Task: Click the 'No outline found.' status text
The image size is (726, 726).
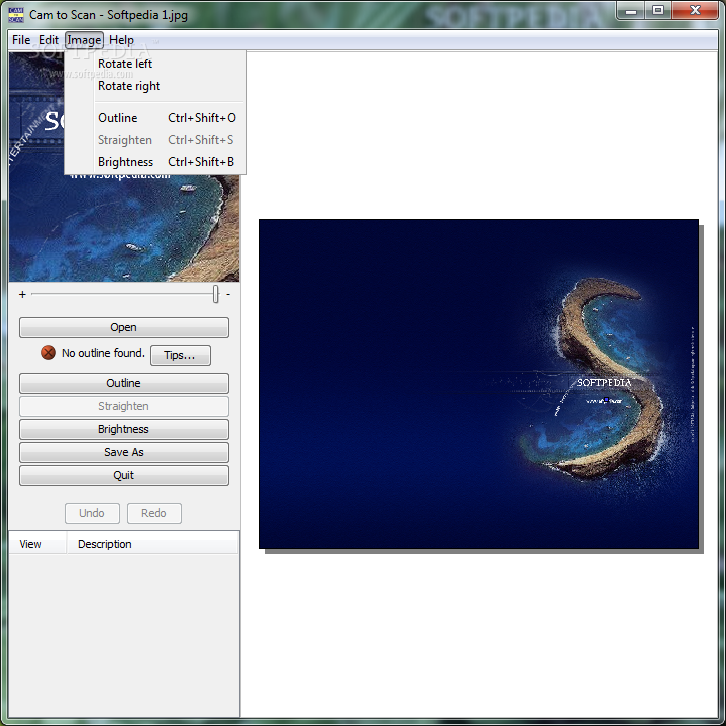Action: pyautogui.click(x=103, y=353)
